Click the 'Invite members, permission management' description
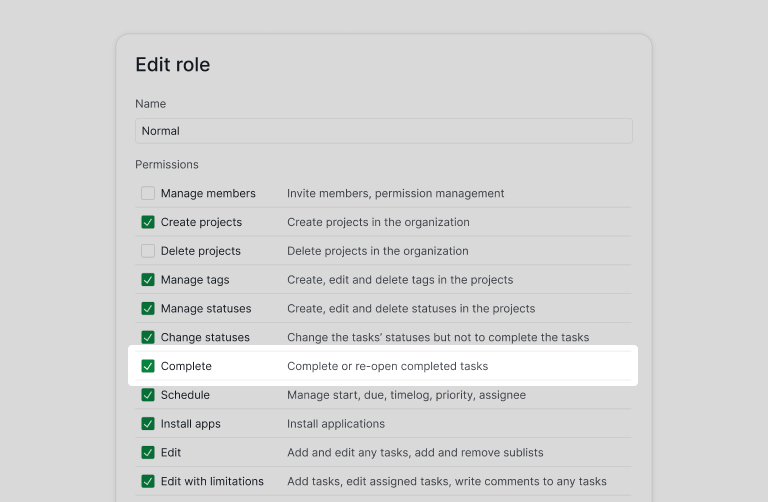The width and height of the screenshot is (768, 502). [395, 193]
